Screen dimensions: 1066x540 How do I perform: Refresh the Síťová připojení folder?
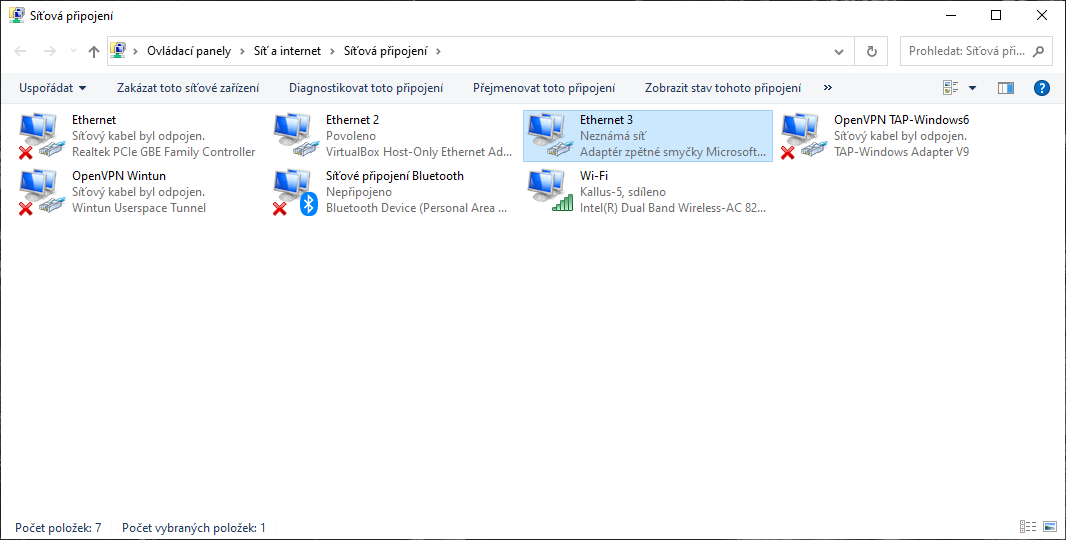point(872,51)
